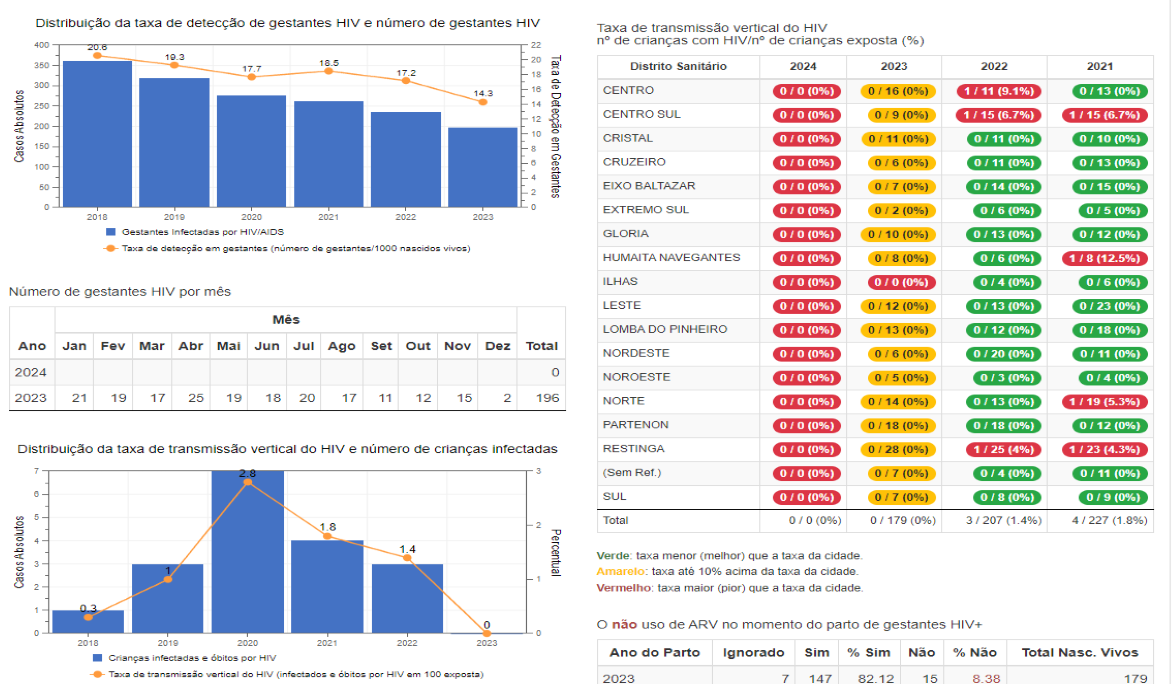Select the CRUZEIRO district row label
The image size is (1175, 684).
point(634,162)
